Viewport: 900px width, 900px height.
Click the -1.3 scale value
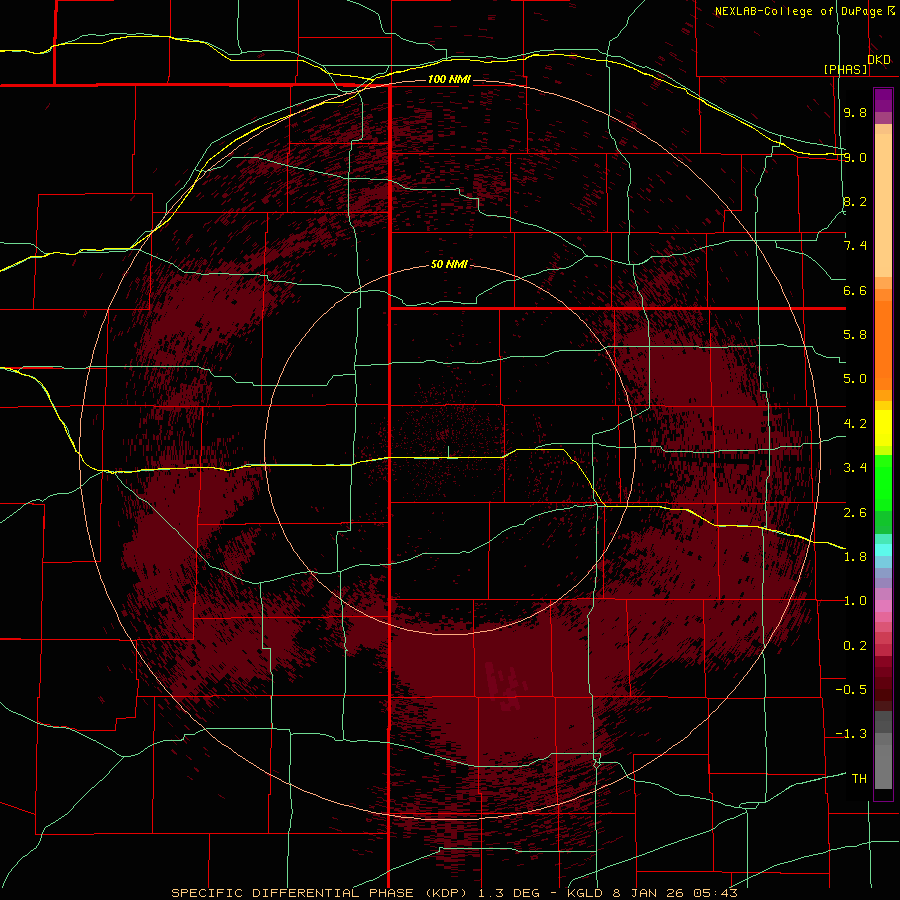click(851, 734)
